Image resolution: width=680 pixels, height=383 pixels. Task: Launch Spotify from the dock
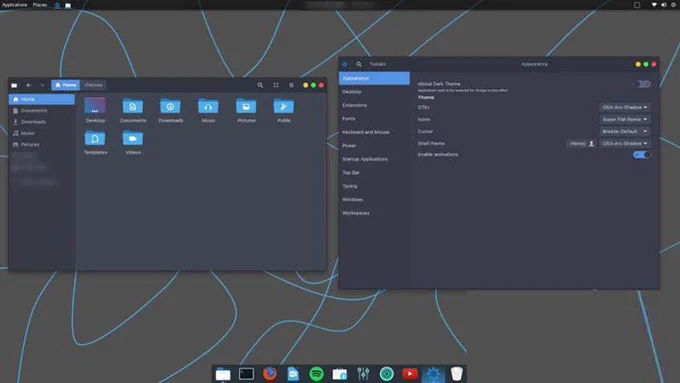tap(317, 373)
